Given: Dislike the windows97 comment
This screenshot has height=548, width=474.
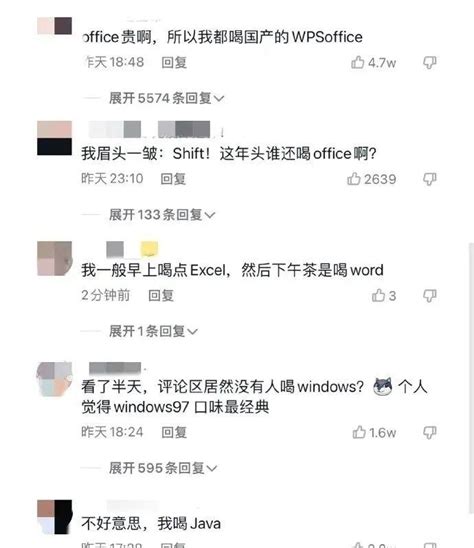Looking at the screenshot, I should 429,433.
